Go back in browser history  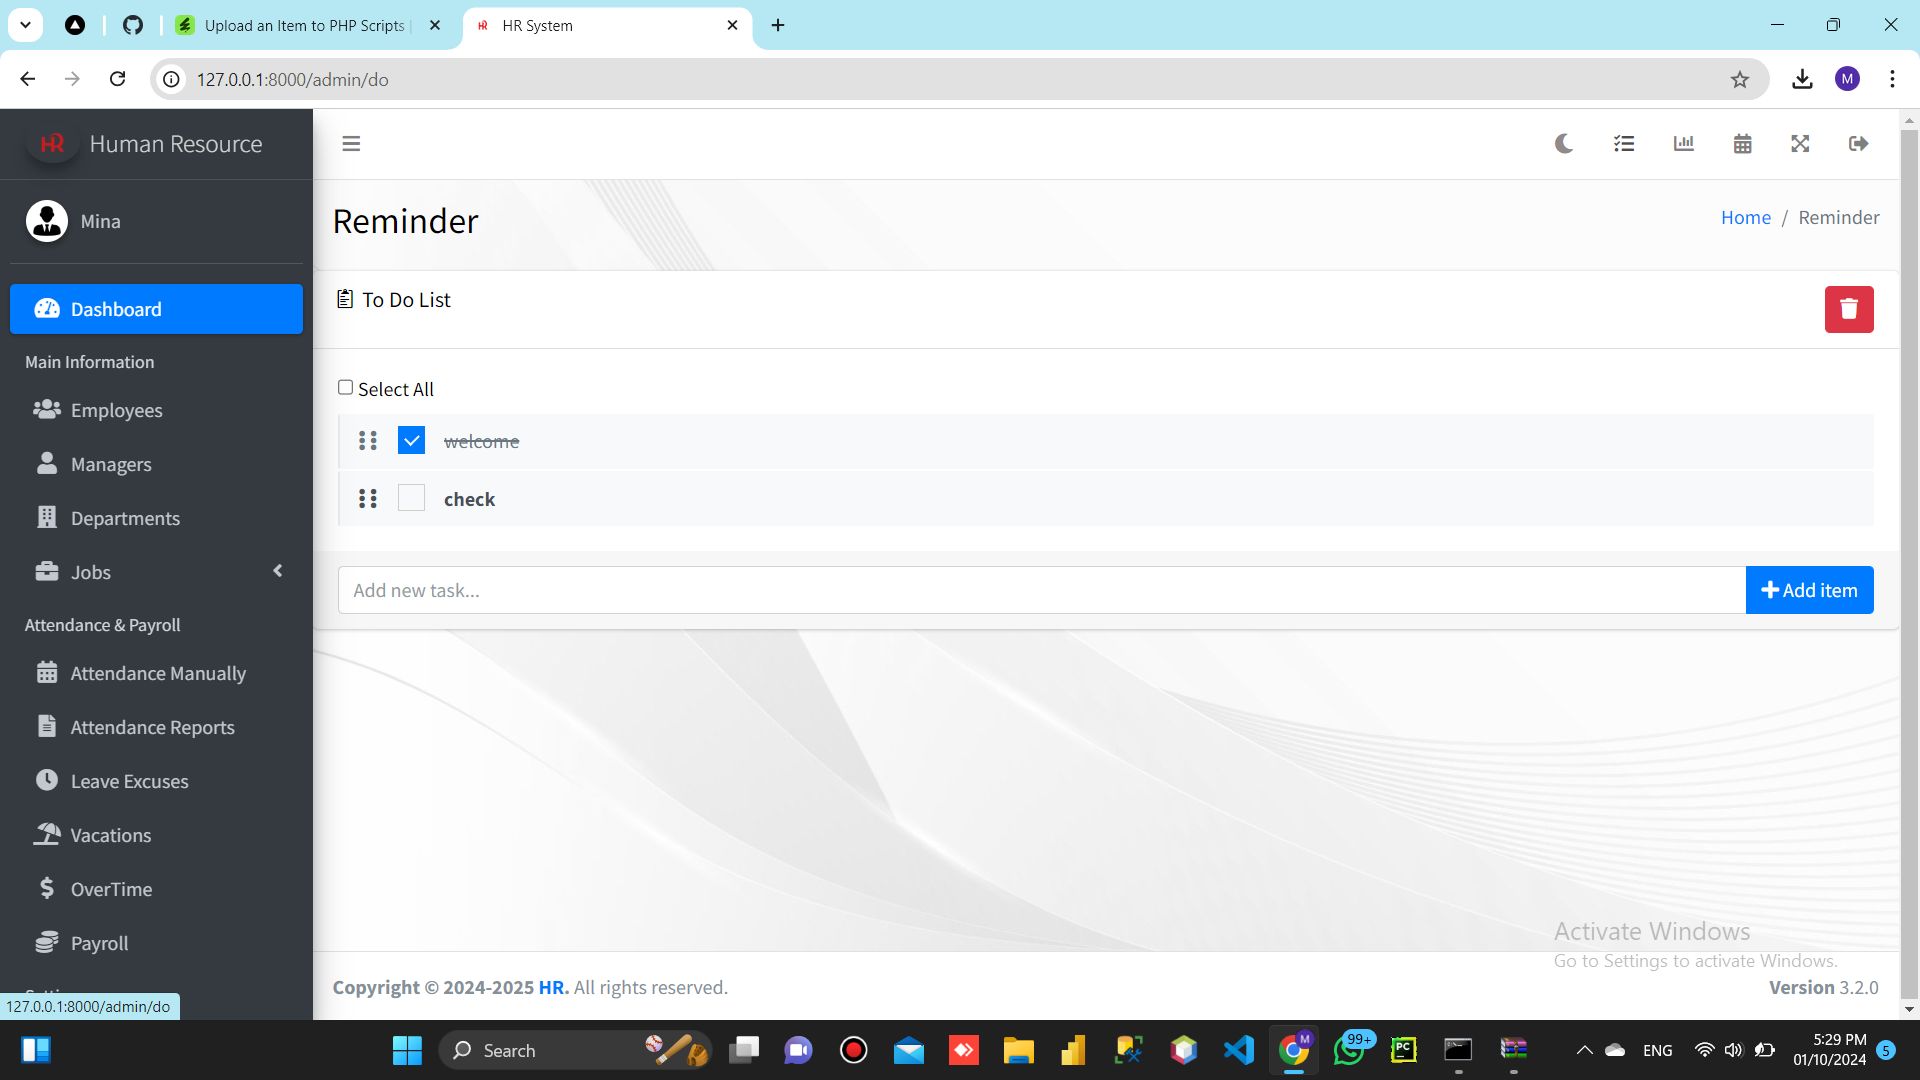28,79
